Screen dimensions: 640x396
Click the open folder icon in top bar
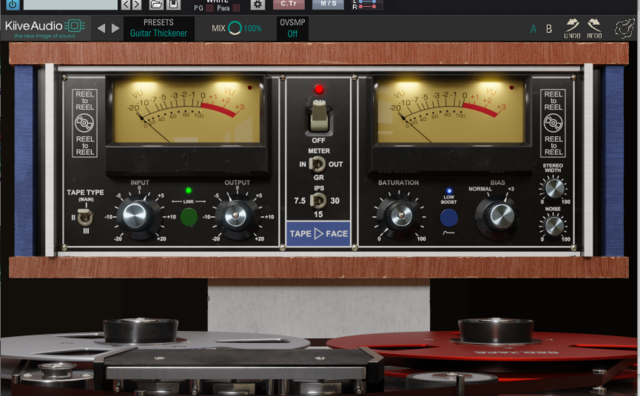(x=156, y=4)
